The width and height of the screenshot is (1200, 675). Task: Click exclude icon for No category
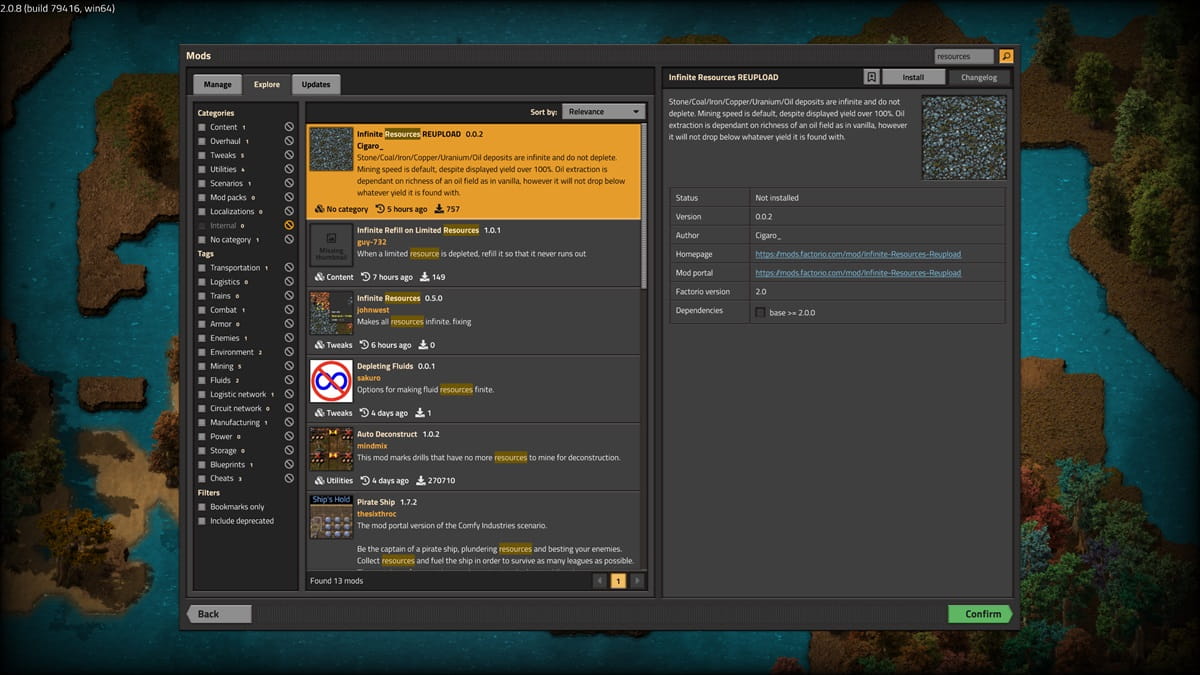289,240
